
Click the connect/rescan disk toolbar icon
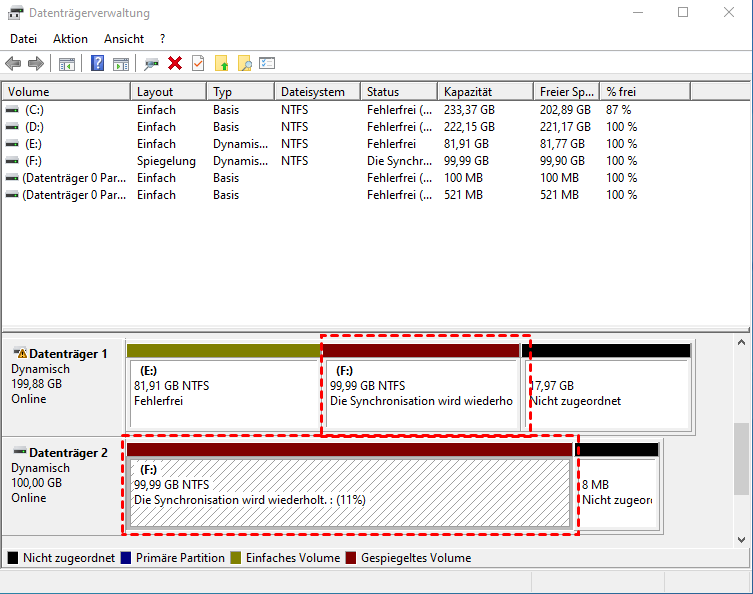(151, 63)
